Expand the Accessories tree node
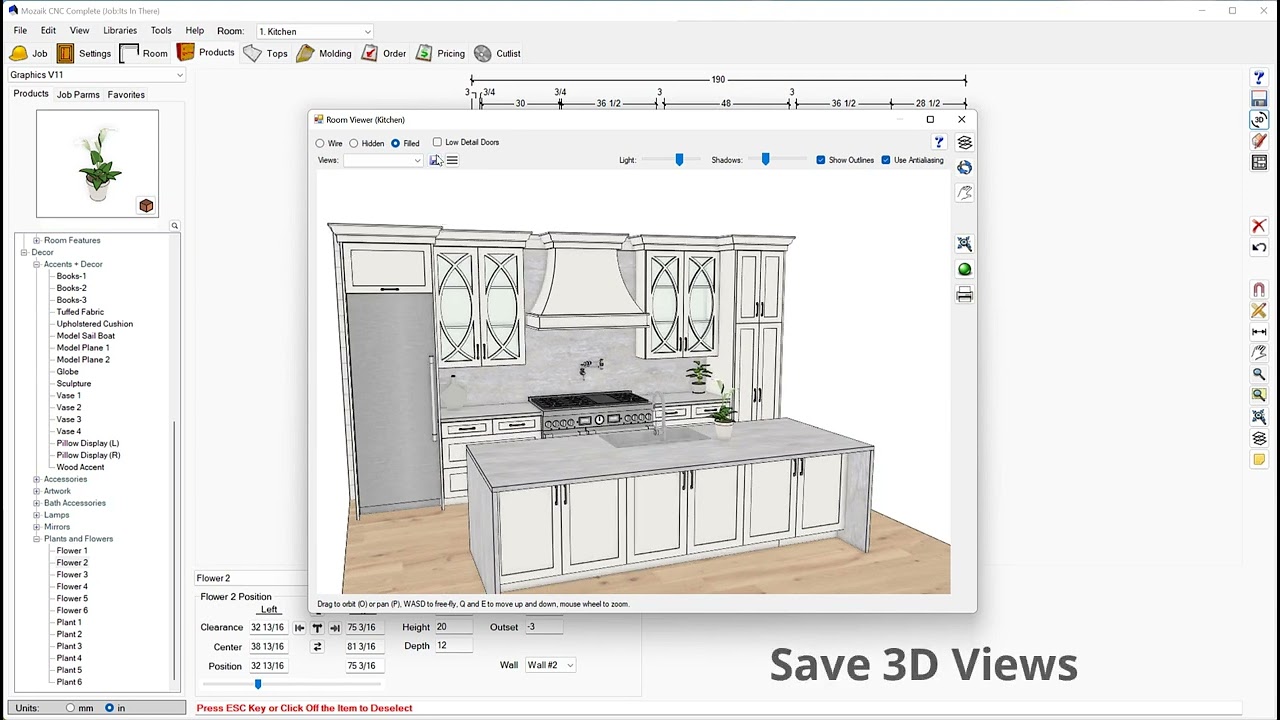Image resolution: width=1280 pixels, height=720 pixels. coord(37,480)
